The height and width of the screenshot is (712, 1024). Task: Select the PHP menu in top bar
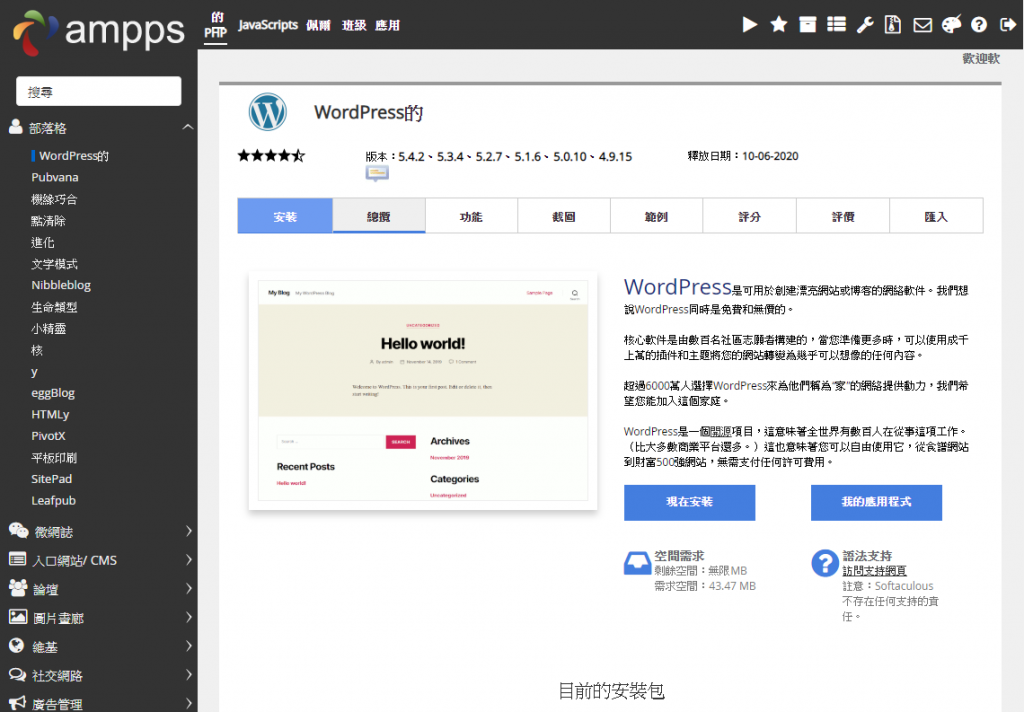[x=216, y=25]
